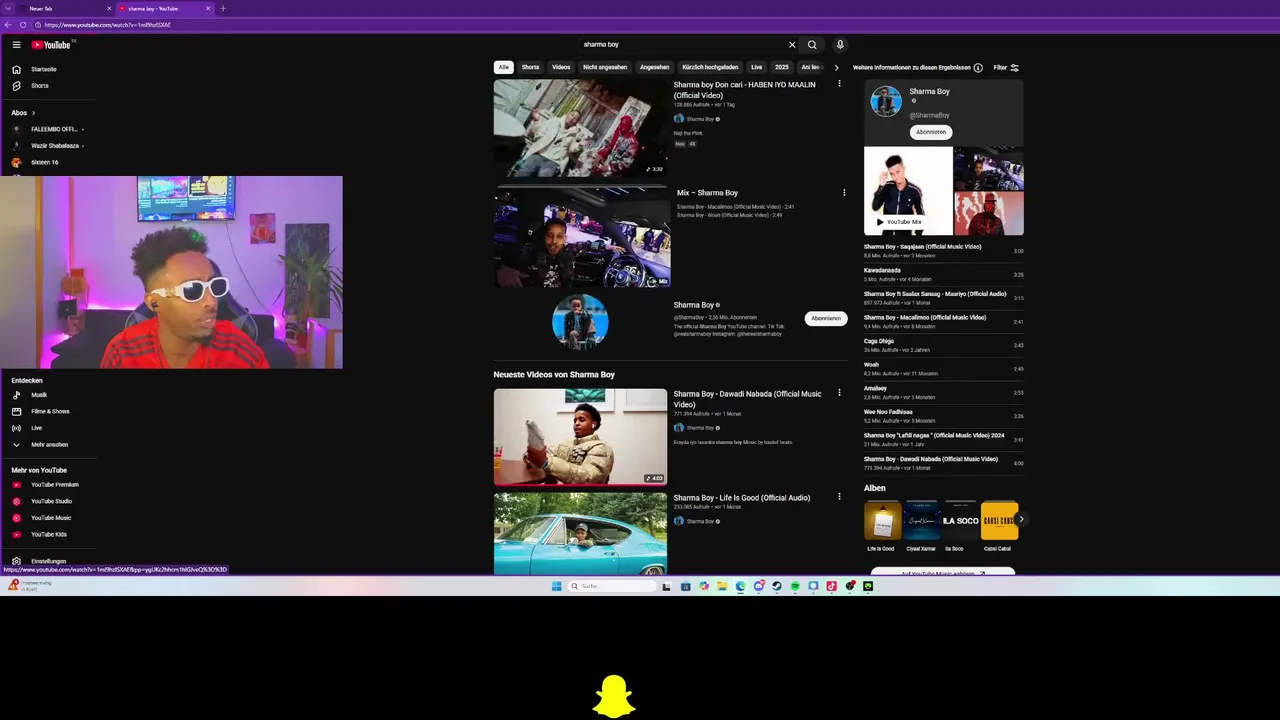Open Live in Entdecken section
The image size is (1280, 720).
[36, 428]
